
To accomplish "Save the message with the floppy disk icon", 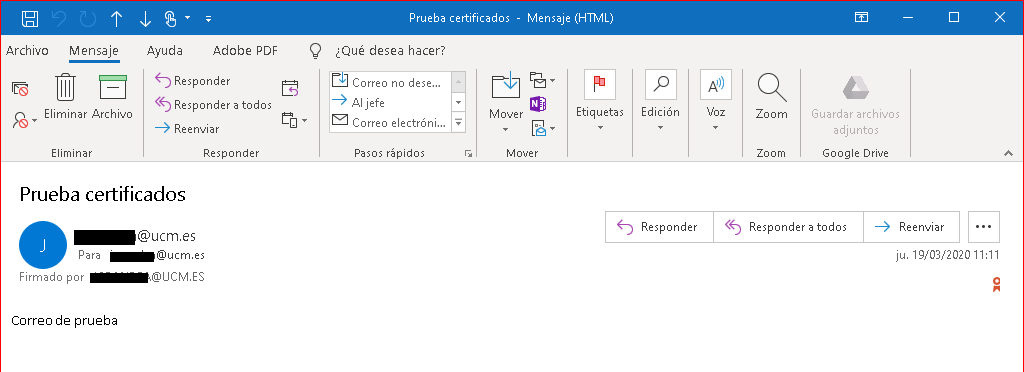I will click(x=30, y=18).
